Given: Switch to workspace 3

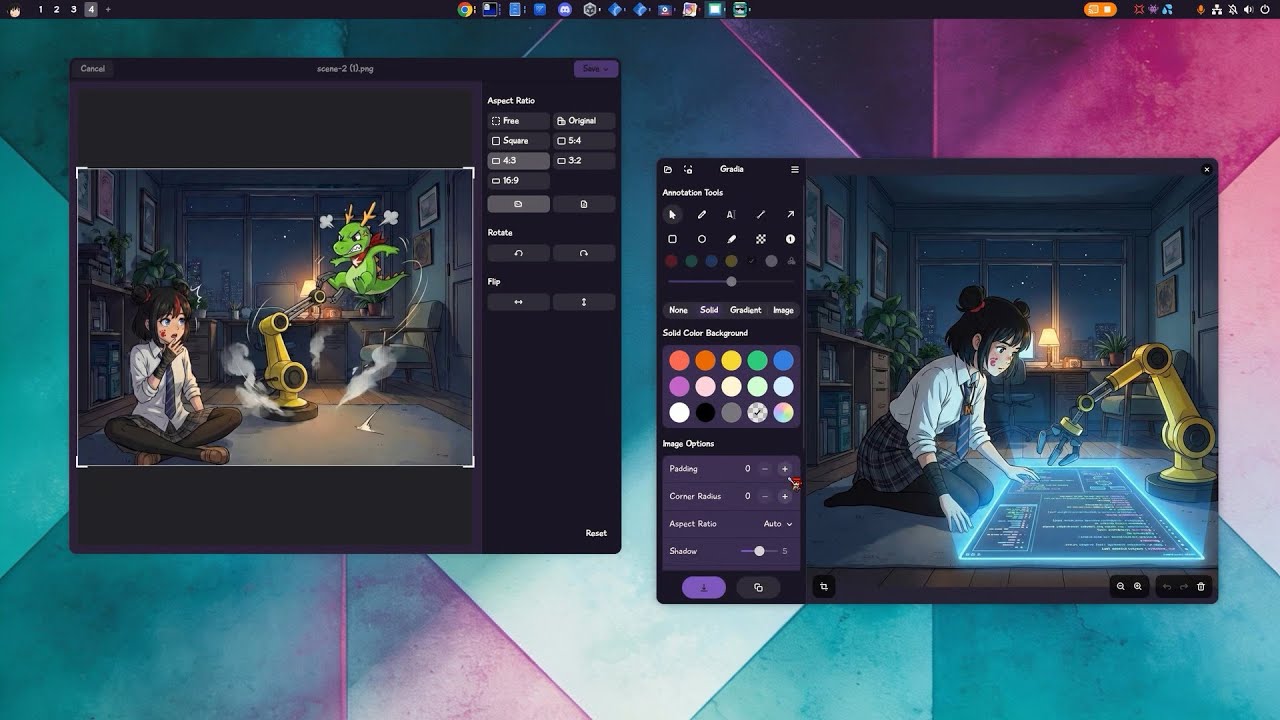Looking at the screenshot, I should pos(73,9).
